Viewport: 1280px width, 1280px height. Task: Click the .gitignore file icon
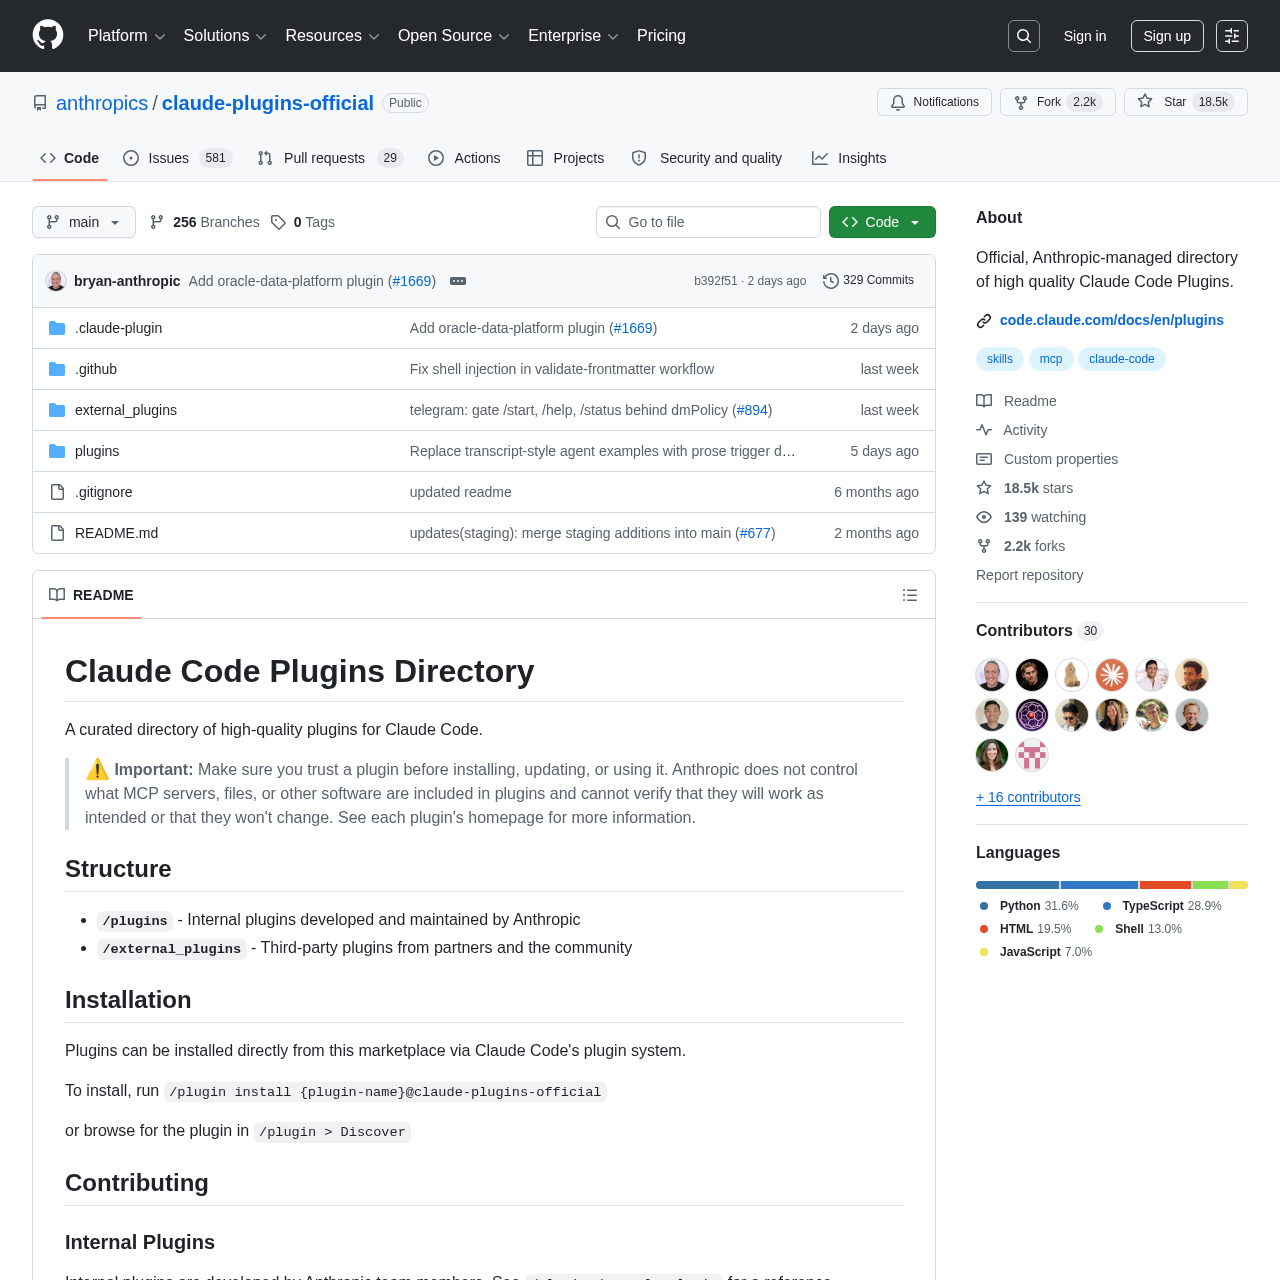tap(57, 492)
